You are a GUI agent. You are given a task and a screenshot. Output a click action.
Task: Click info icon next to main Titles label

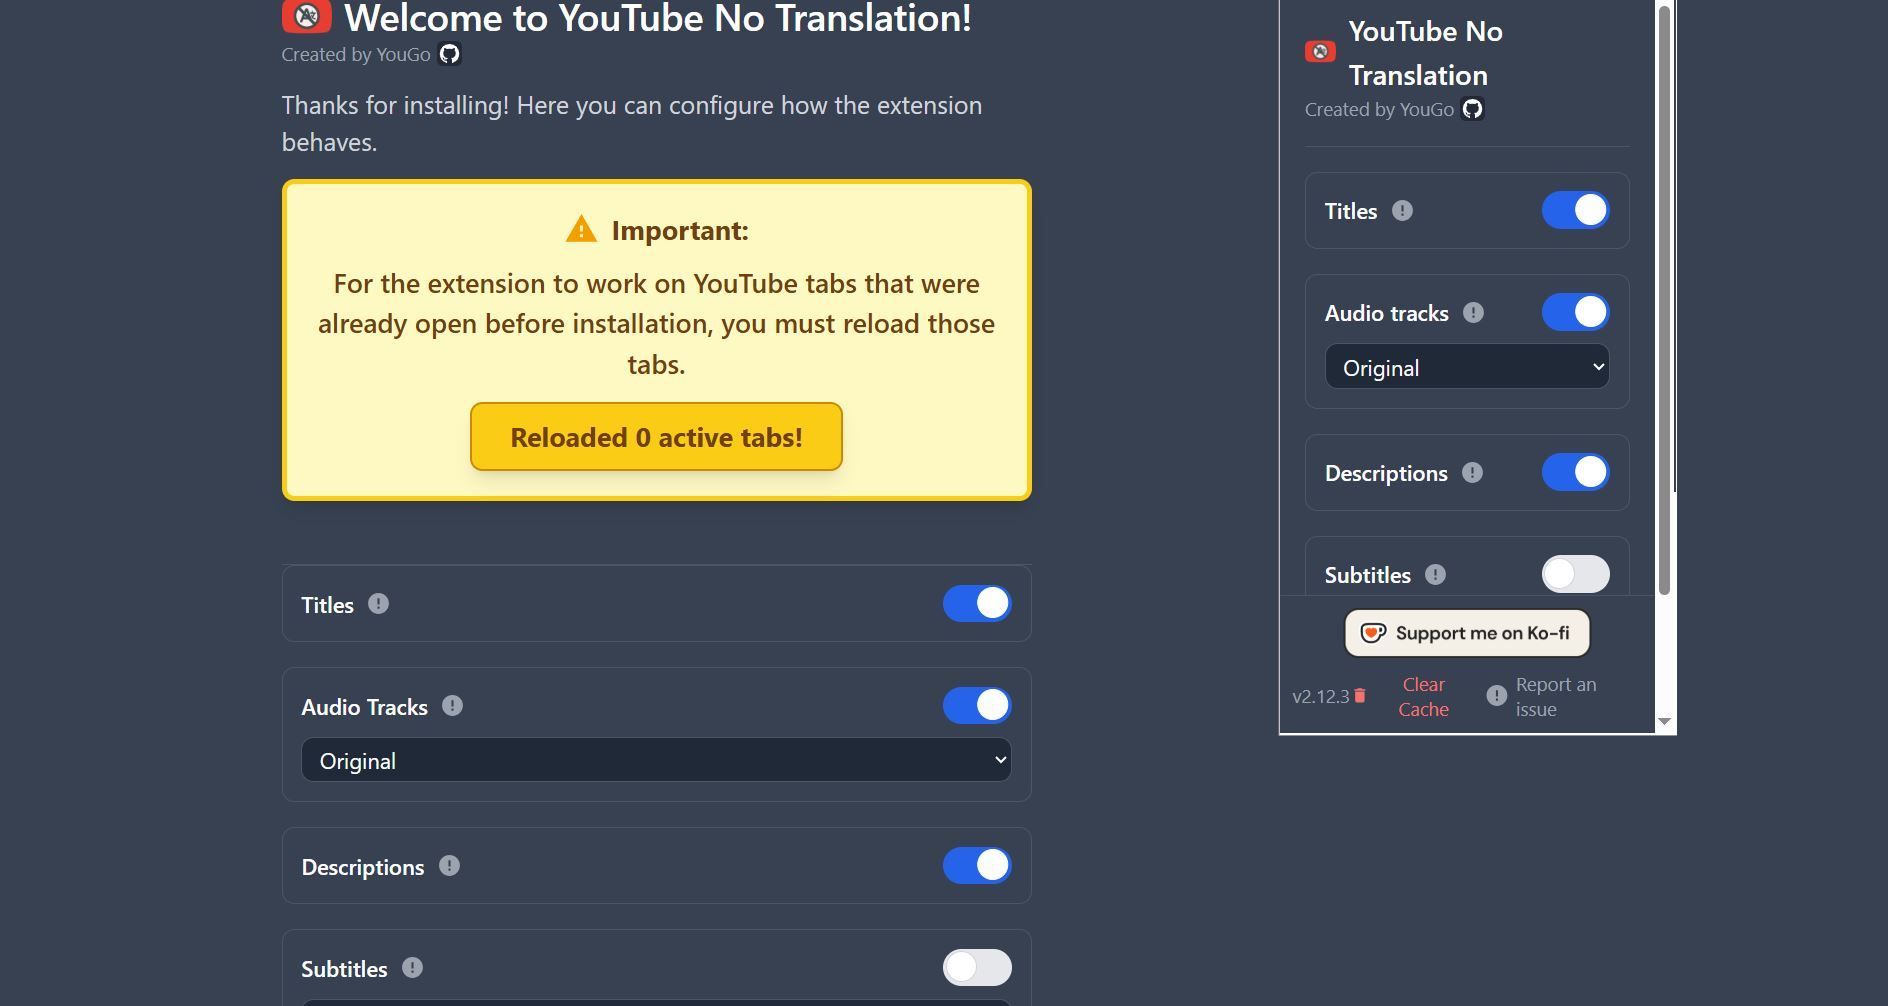(x=378, y=604)
